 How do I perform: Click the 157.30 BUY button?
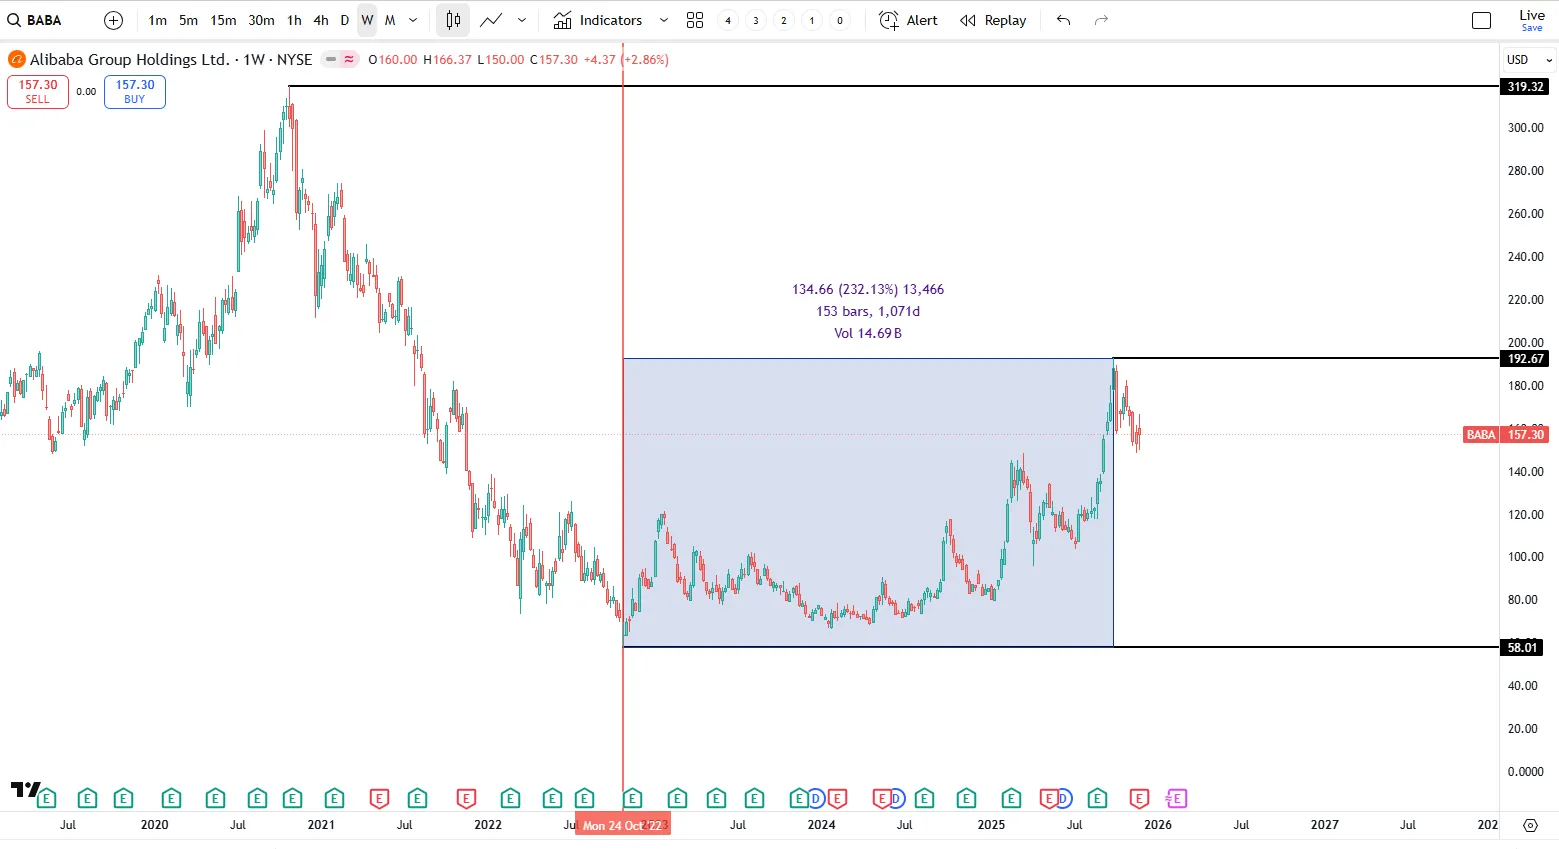(x=135, y=92)
